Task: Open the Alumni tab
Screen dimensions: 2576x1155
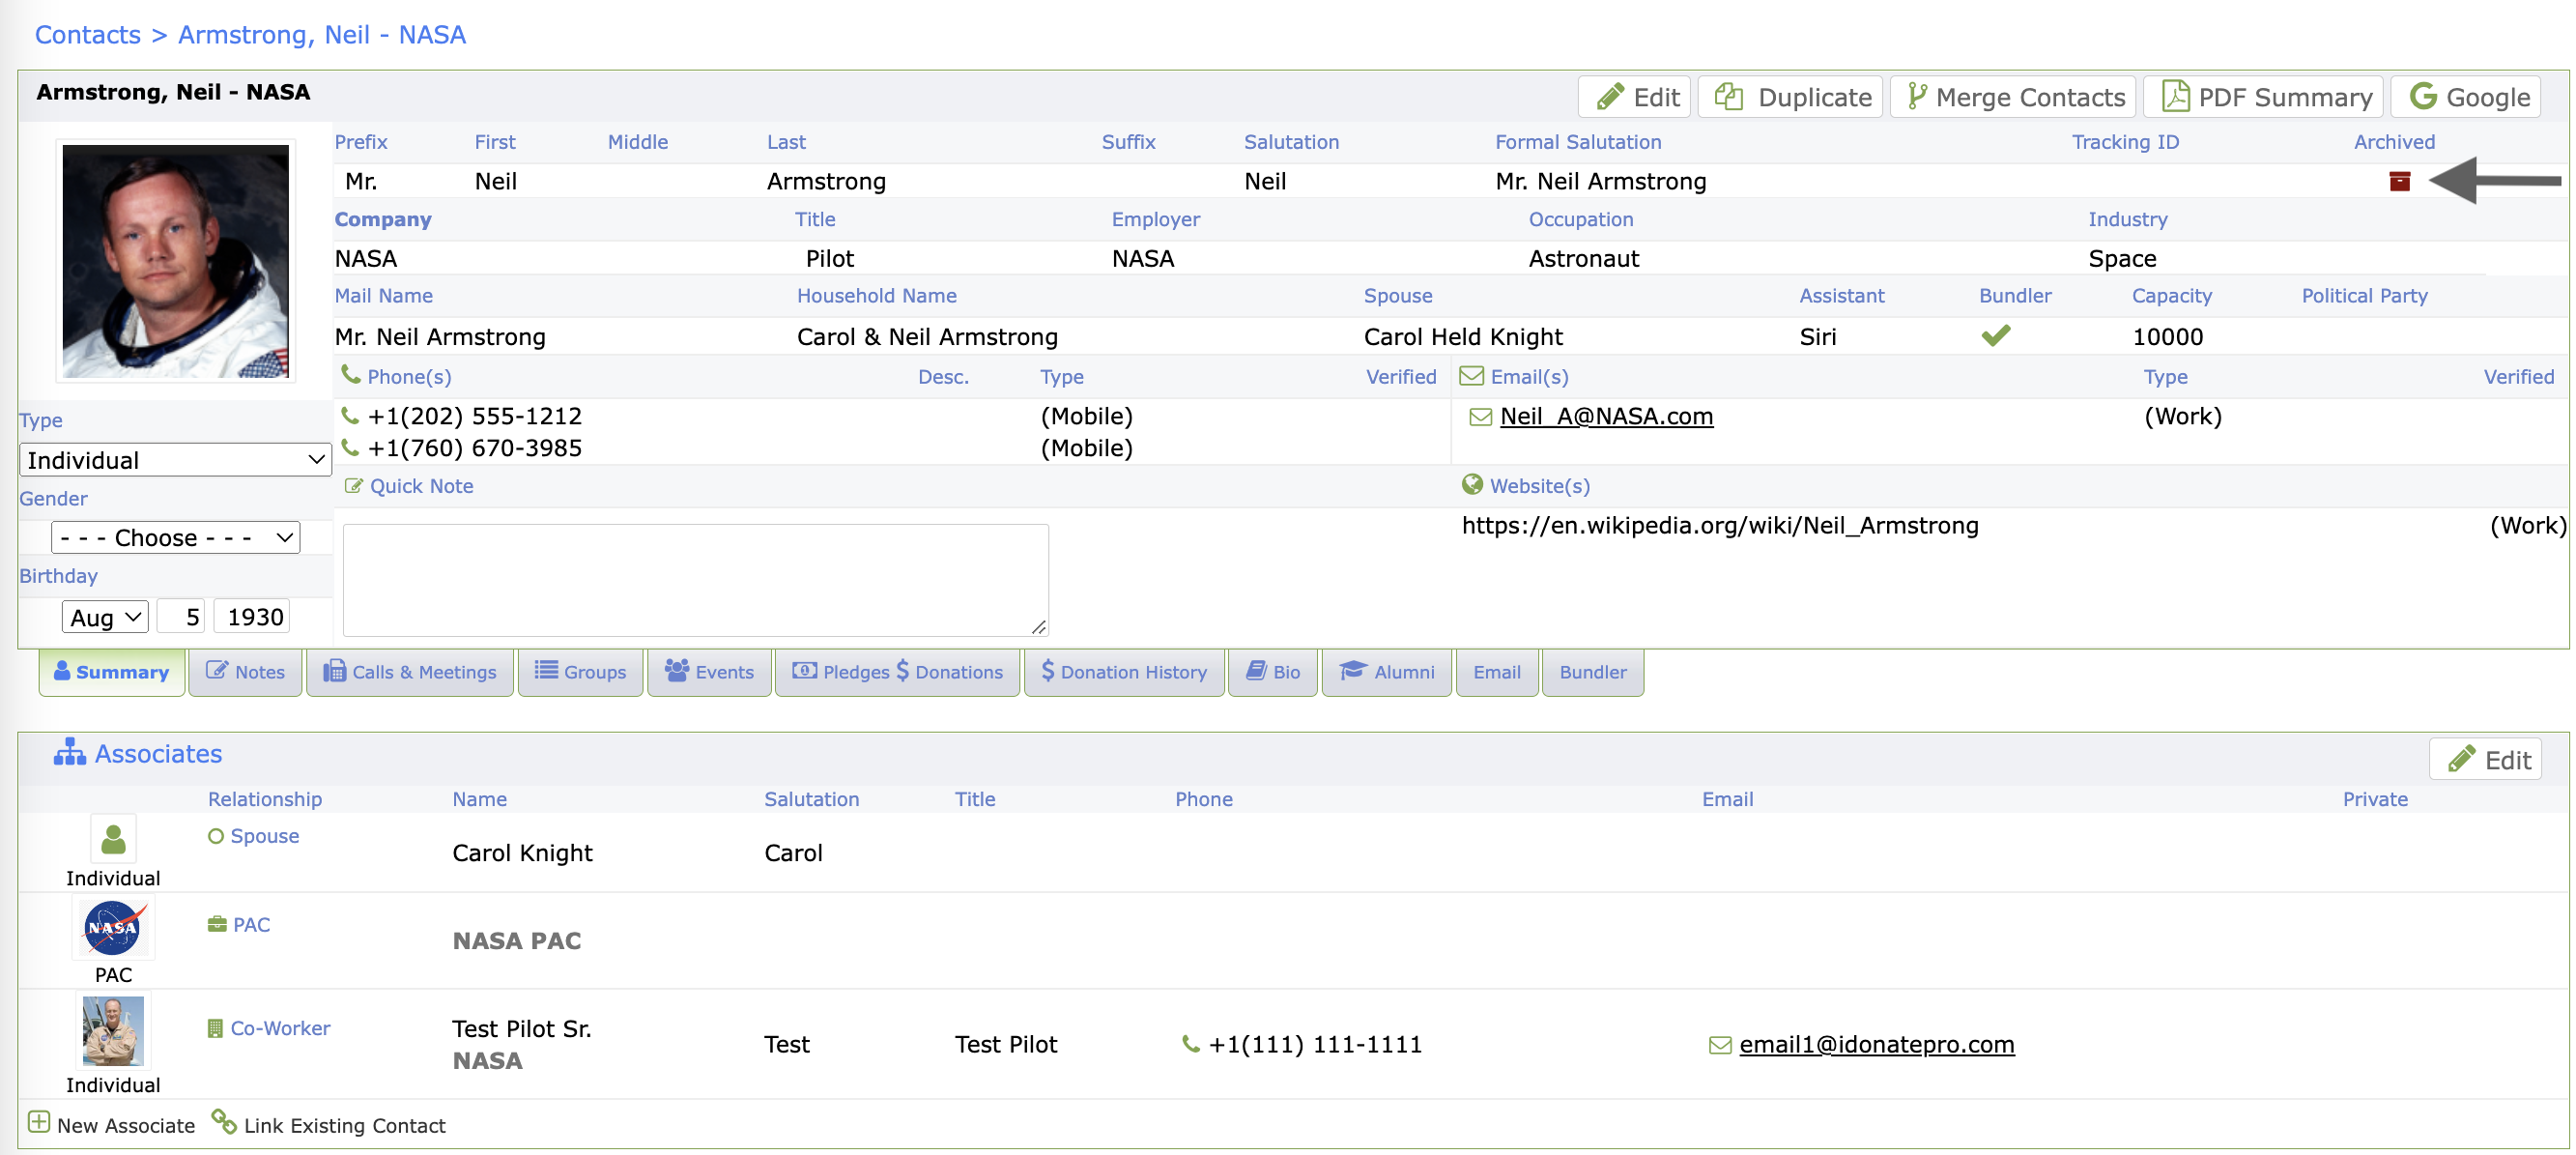Action: coord(1386,672)
